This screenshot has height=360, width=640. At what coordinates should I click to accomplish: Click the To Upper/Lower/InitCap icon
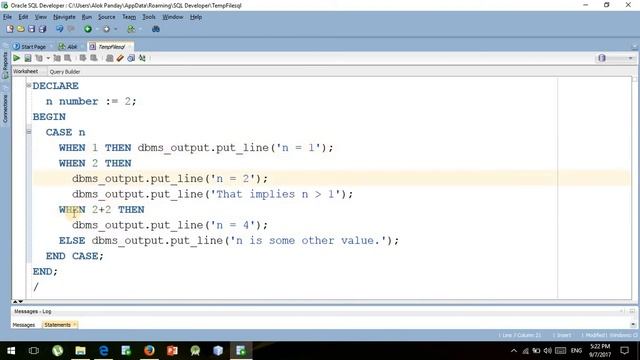click(142, 58)
